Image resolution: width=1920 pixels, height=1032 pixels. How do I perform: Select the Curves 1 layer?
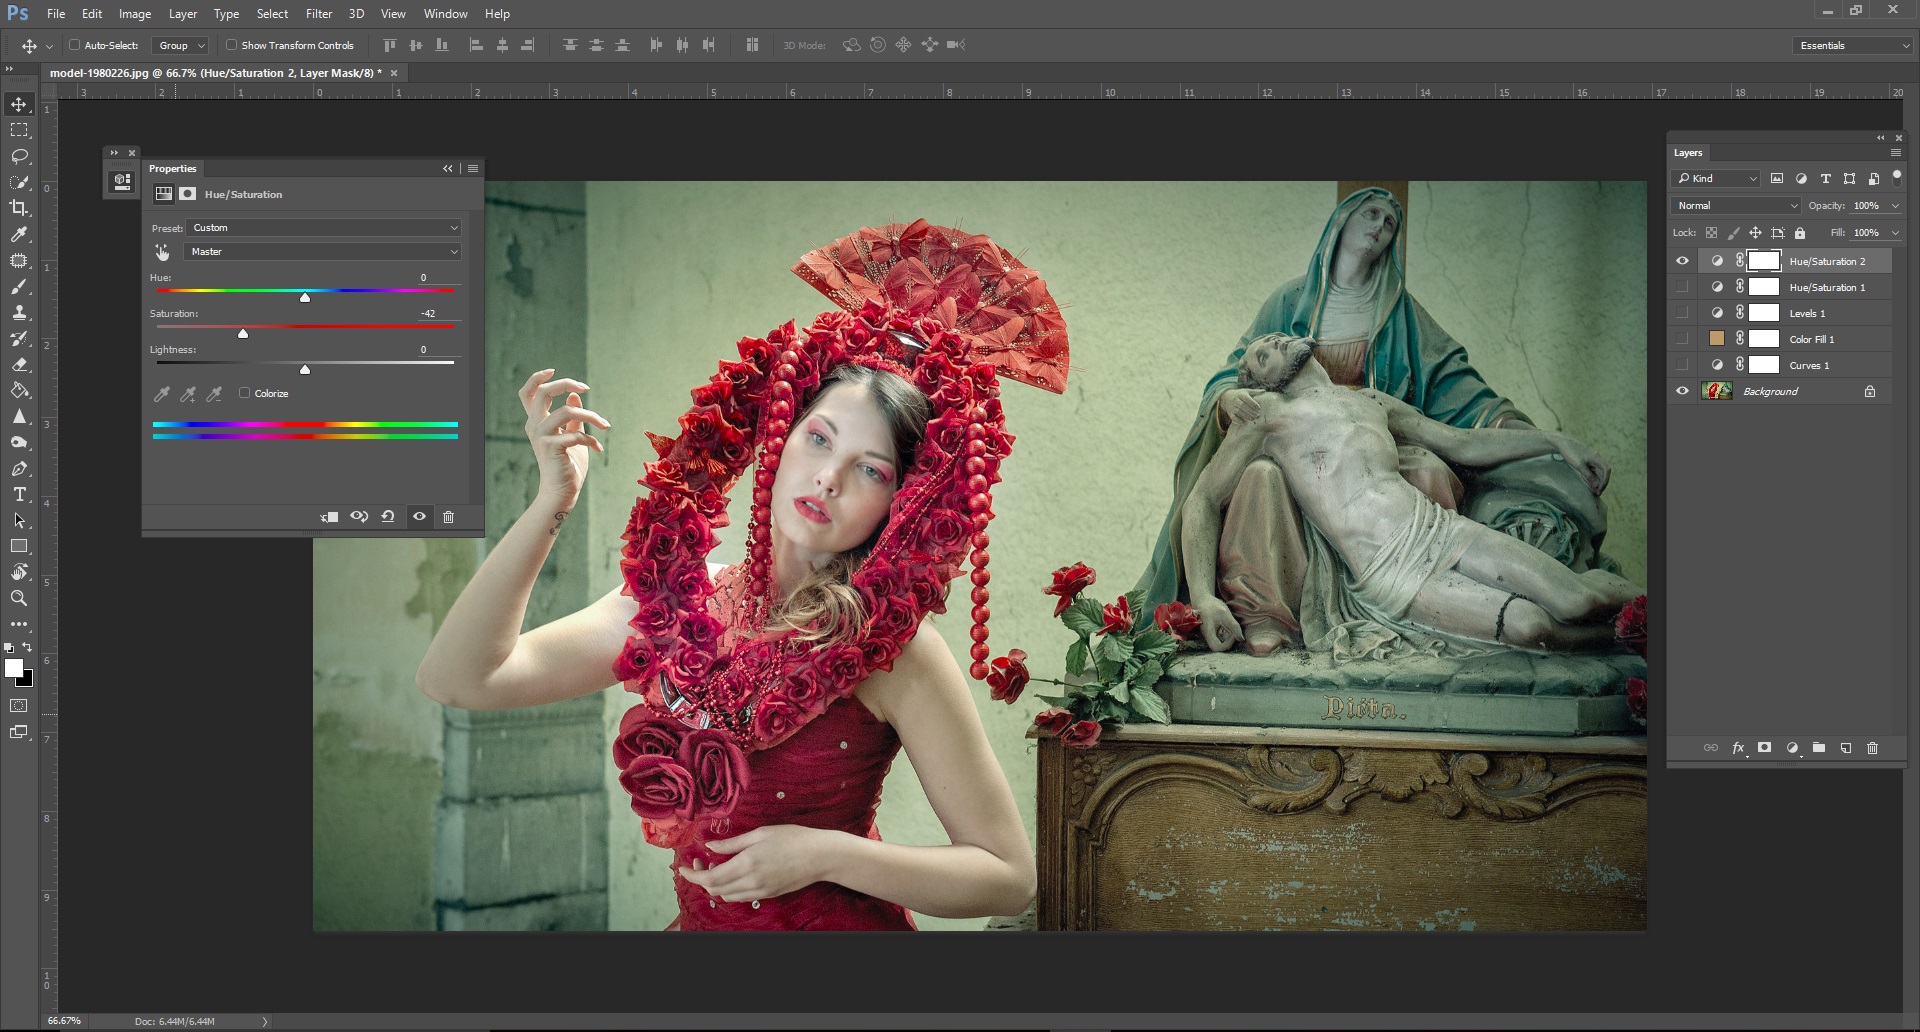pyautogui.click(x=1809, y=365)
